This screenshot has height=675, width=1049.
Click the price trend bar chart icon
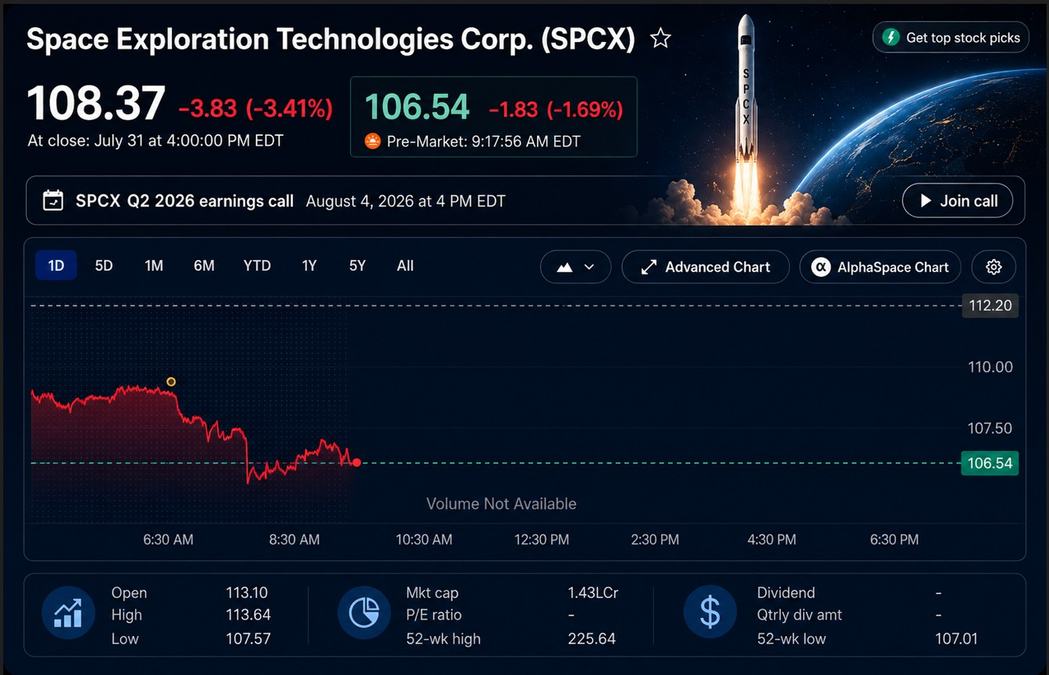(x=68, y=612)
